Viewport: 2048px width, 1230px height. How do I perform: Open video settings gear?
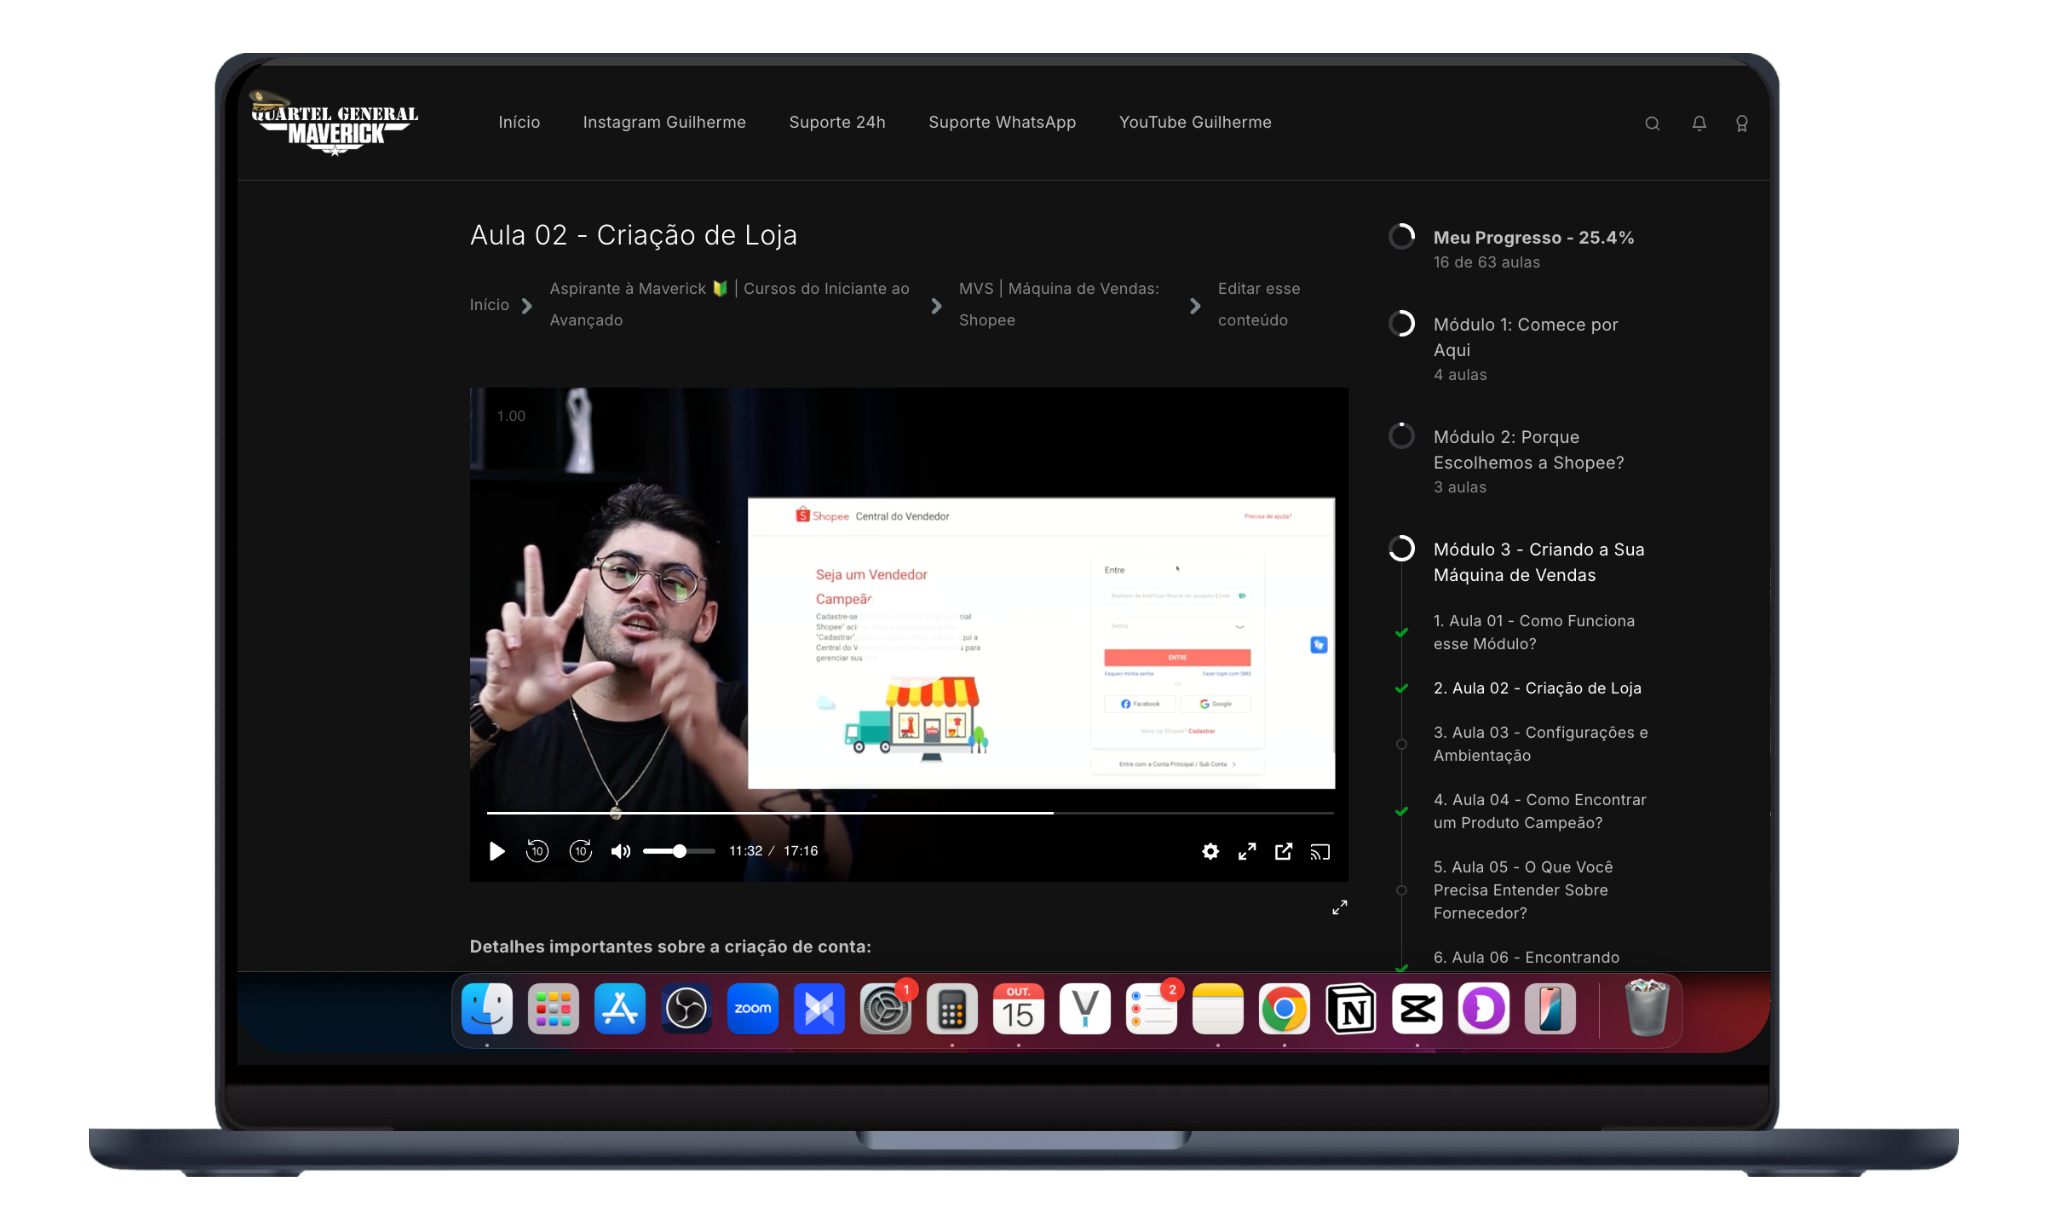[1210, 851]
